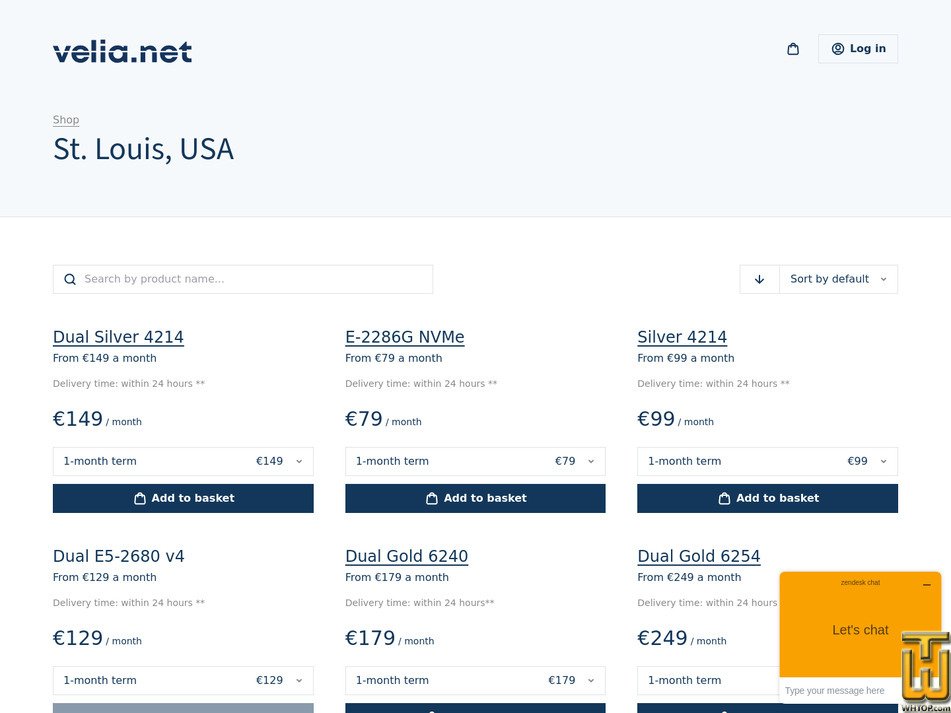Go to the Shop breadcrumb link
The height and width of the screenshot is (713, 951).
[x=66, y=120]
